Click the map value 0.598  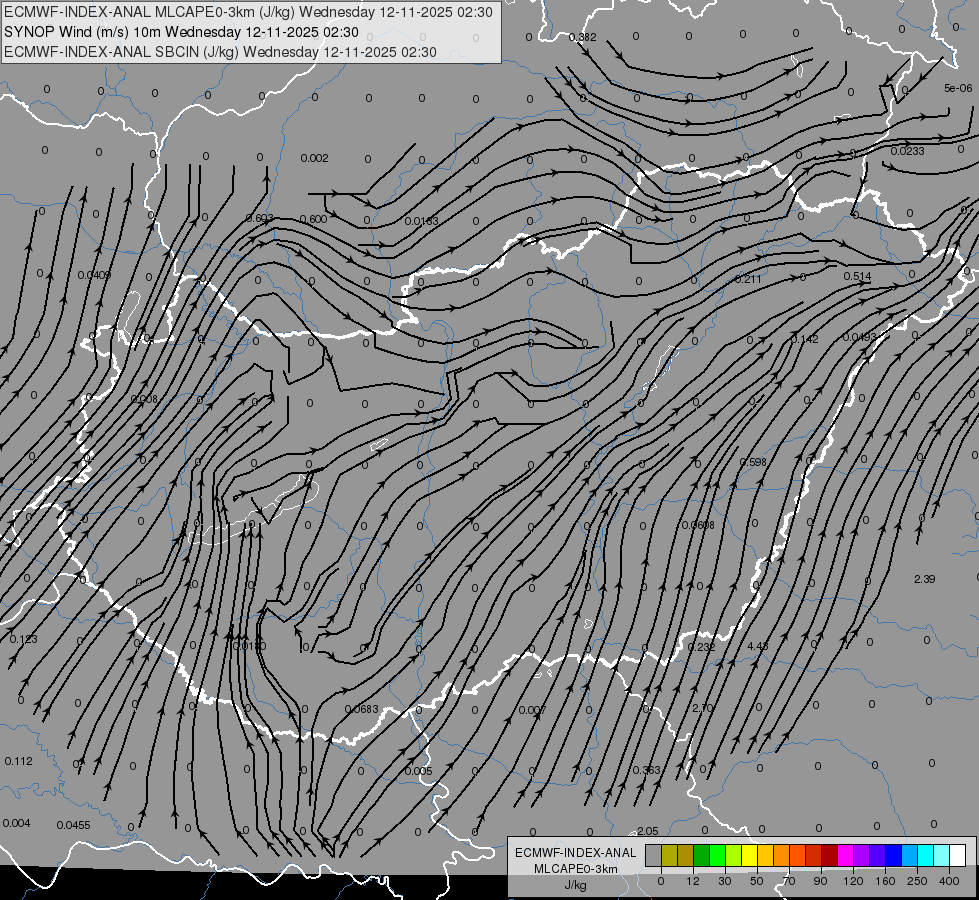pyautogui.click(x=752, y=462)
